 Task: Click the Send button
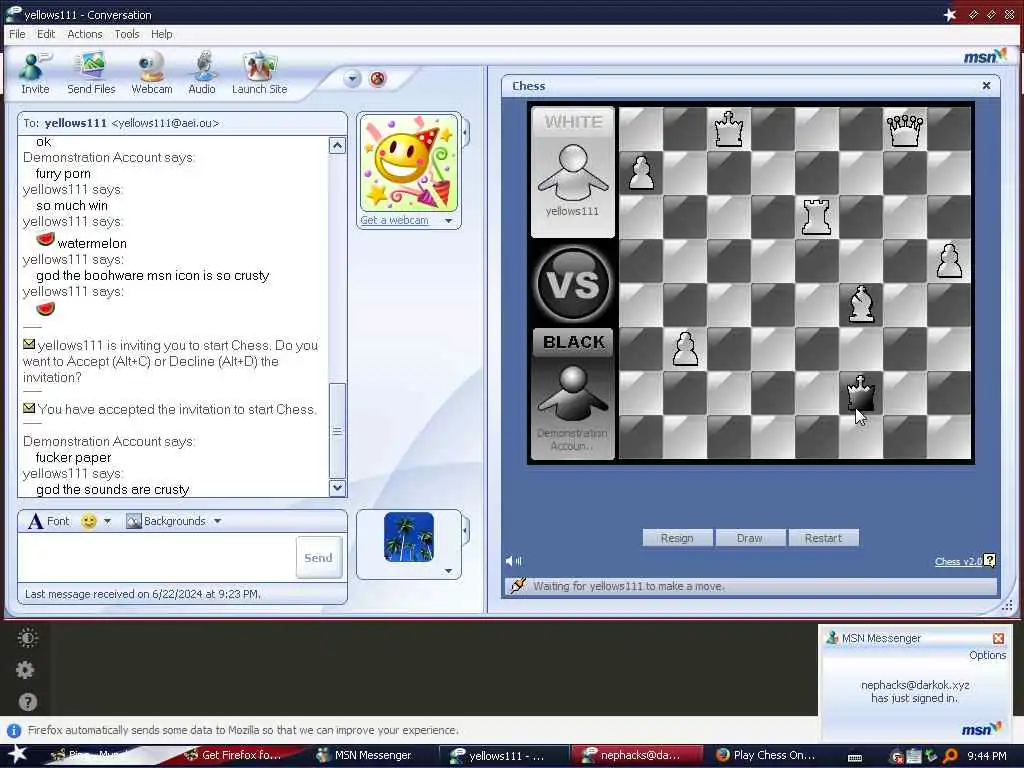point(319,558)
